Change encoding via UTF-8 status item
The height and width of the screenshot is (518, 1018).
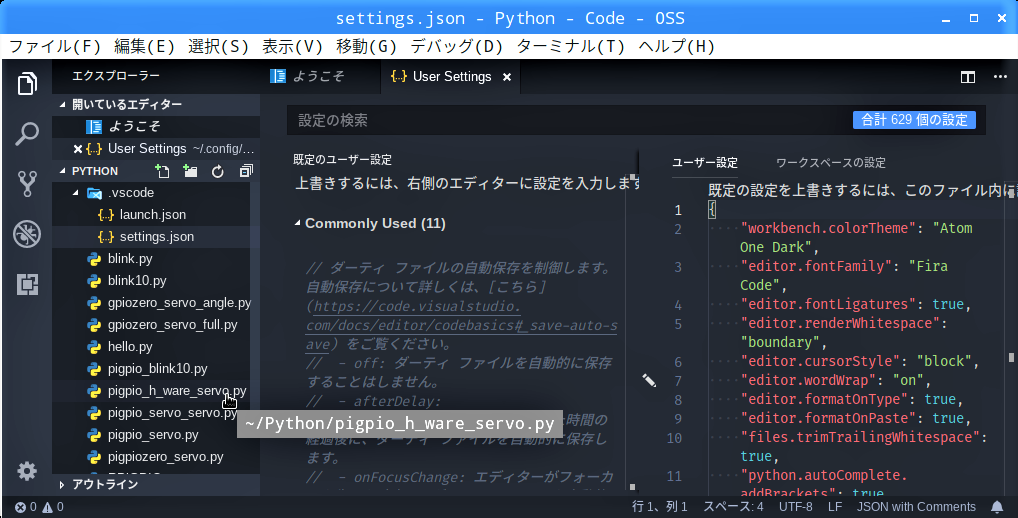coord(795,507)
